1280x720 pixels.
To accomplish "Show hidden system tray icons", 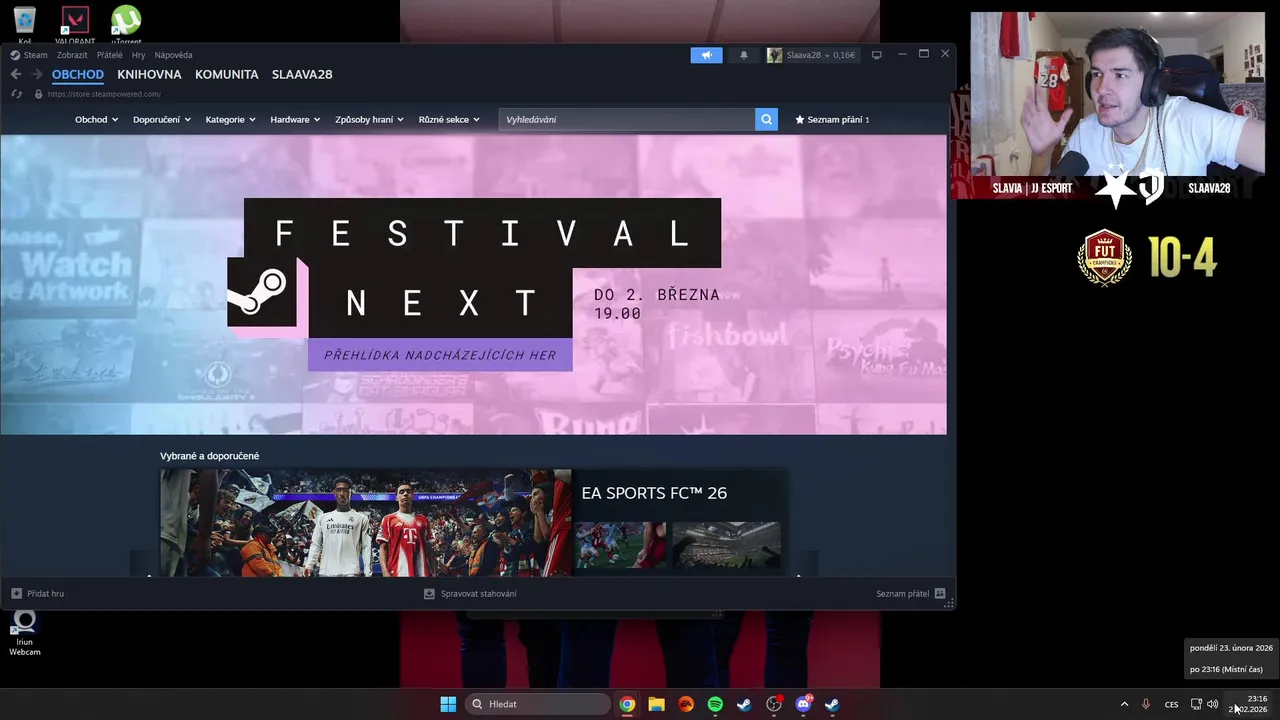I will pyautogui.click(x=1124, y=704).
